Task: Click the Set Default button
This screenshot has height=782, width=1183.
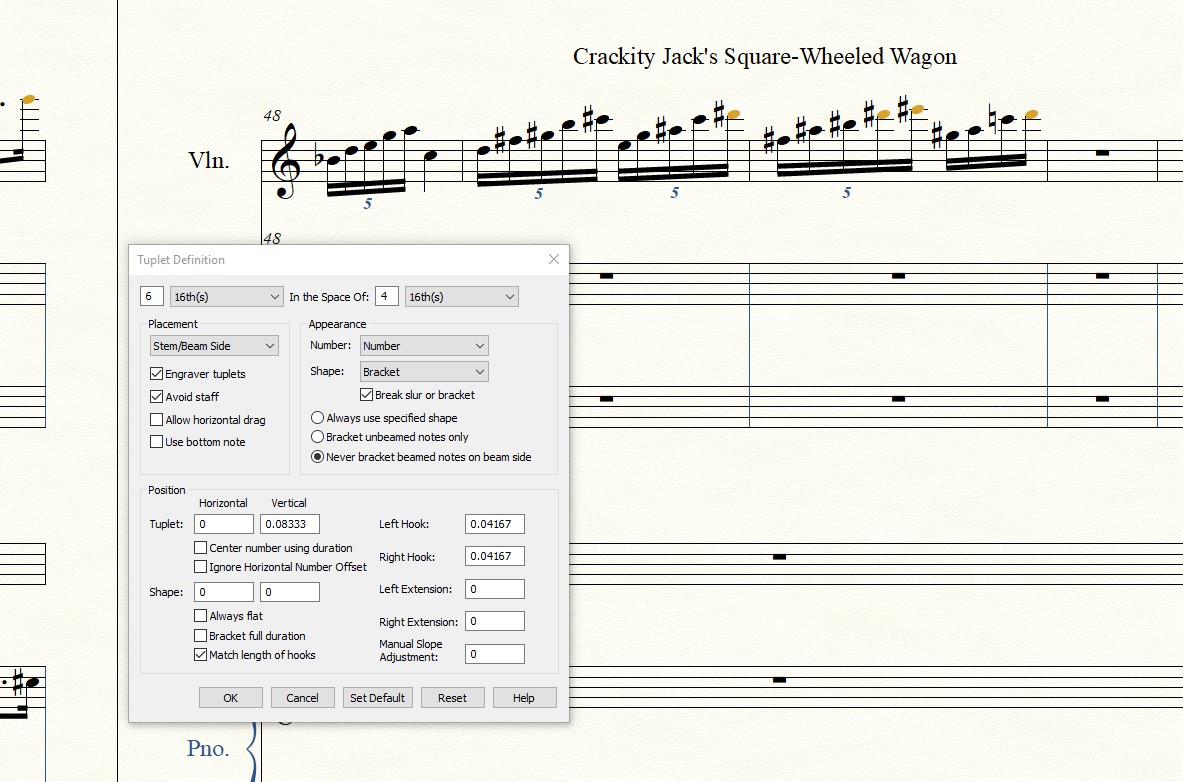Action: (x=377, y=698)
